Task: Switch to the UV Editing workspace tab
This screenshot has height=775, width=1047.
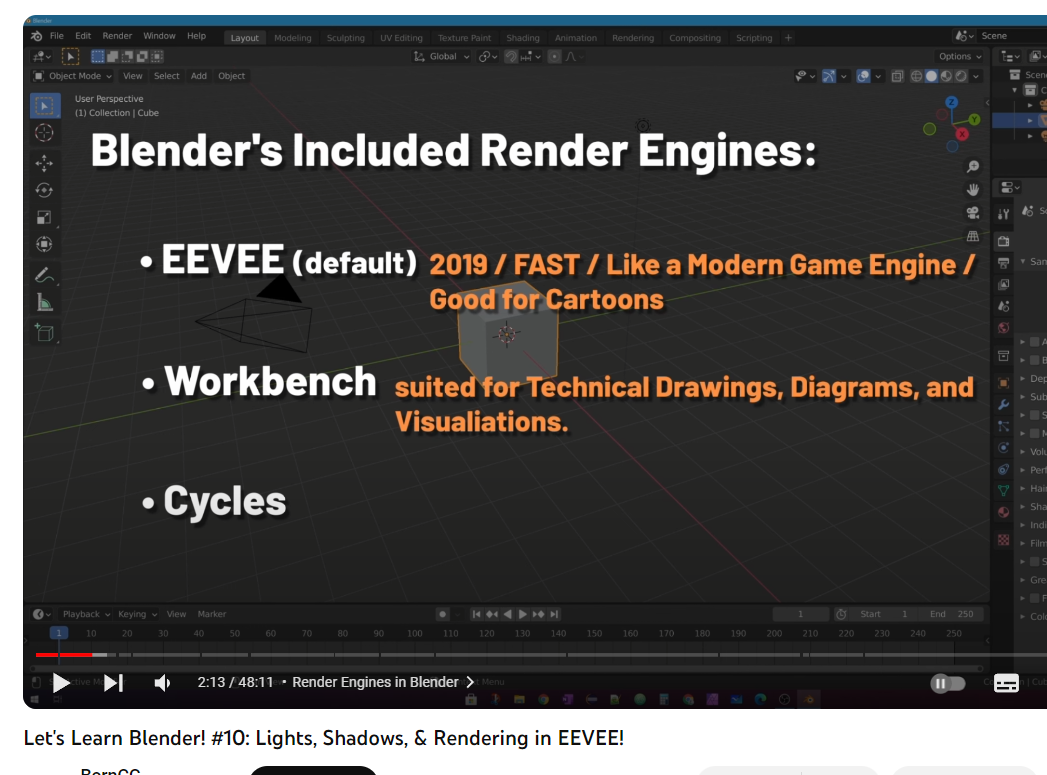Action: tap(401, 38)
